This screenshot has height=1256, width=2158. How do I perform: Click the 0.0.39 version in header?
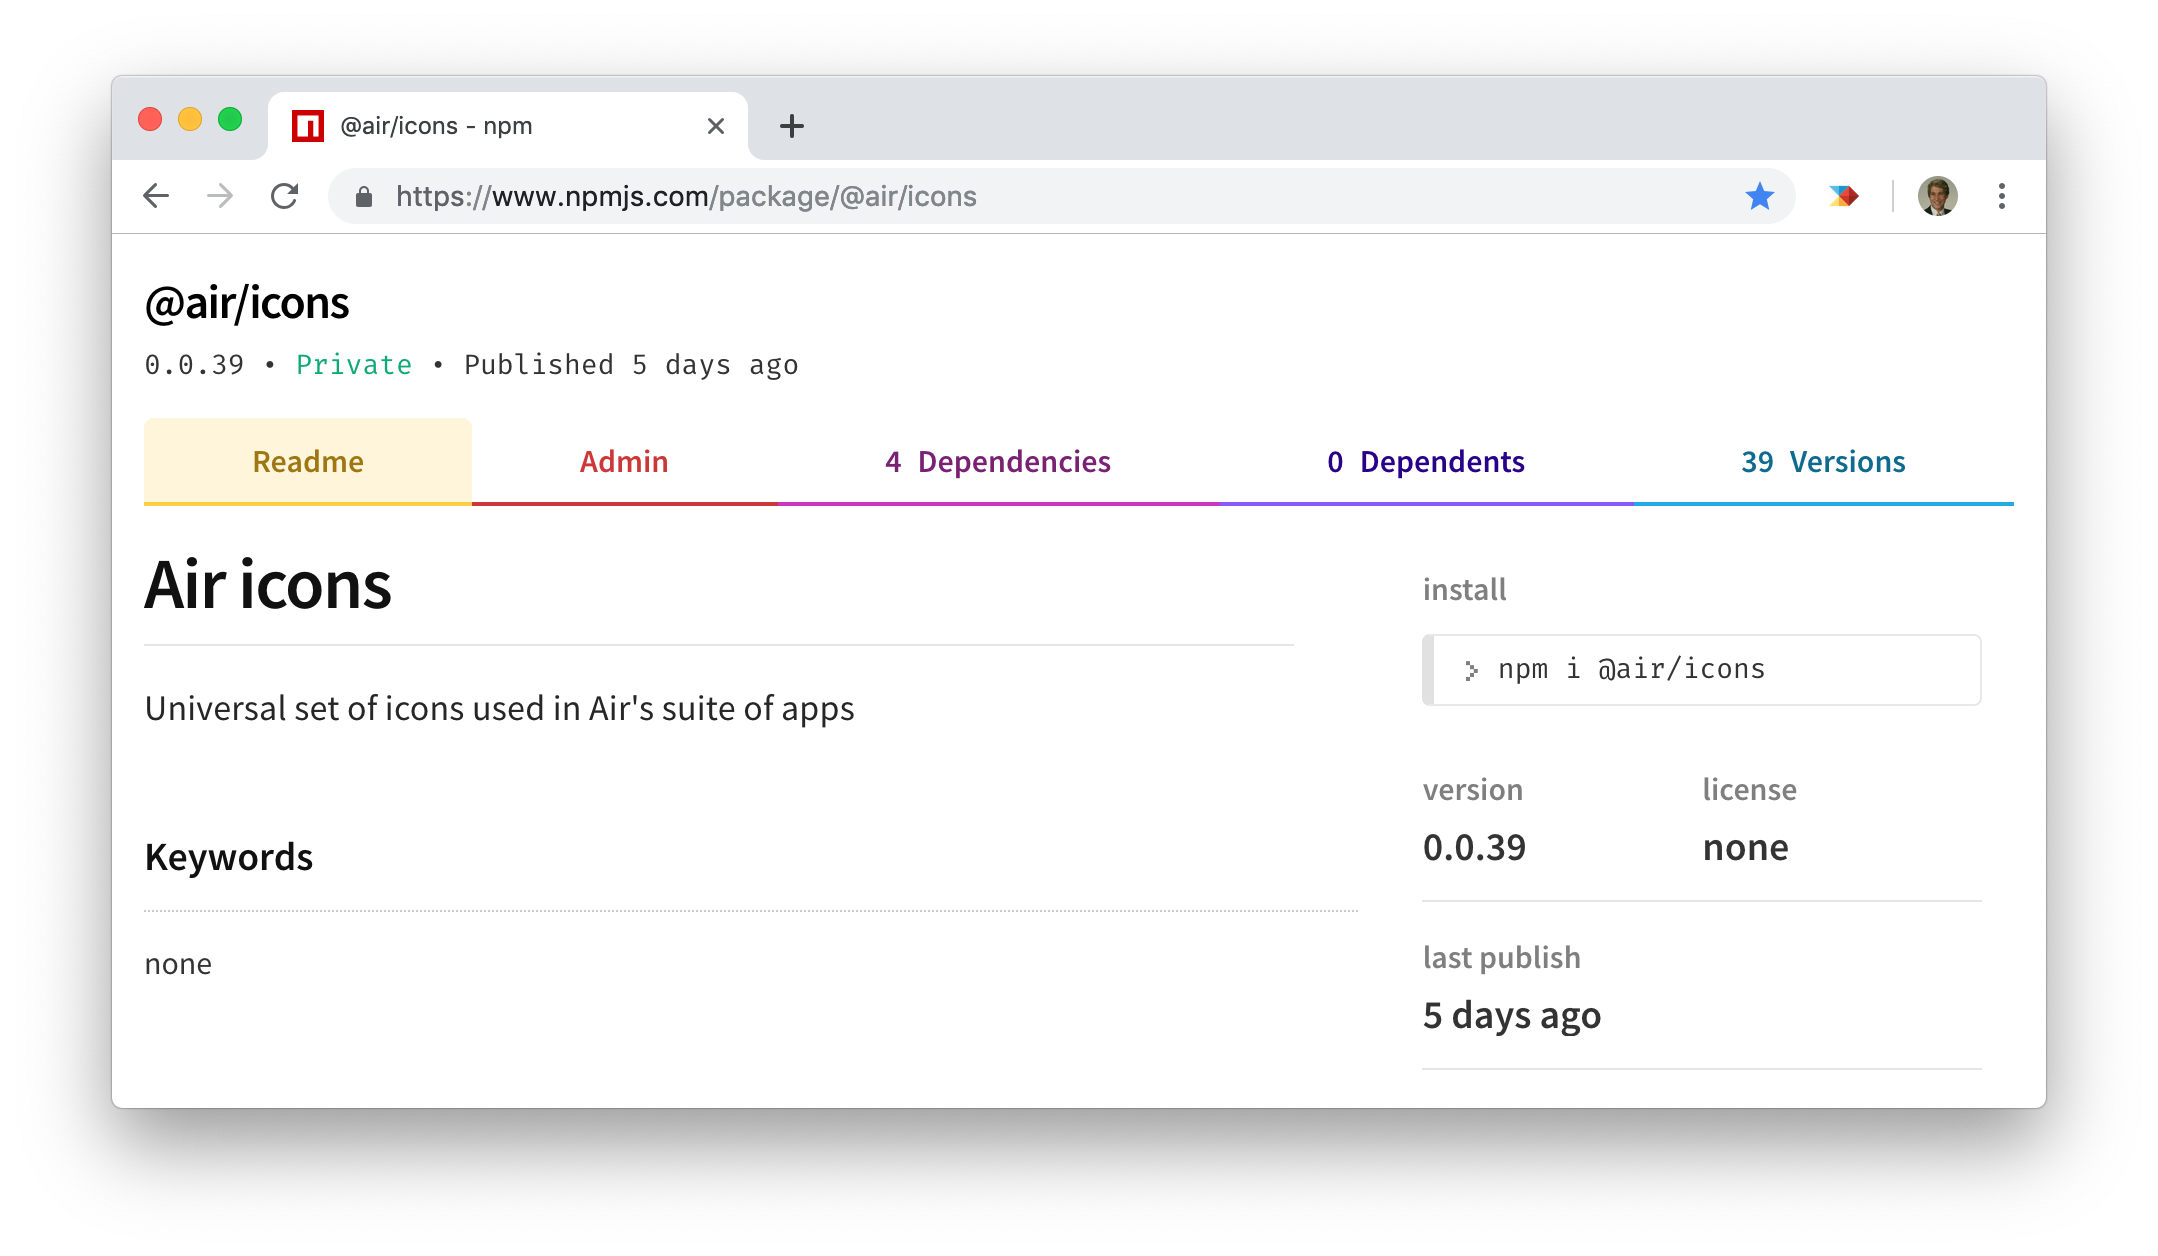tap(194, 365)
